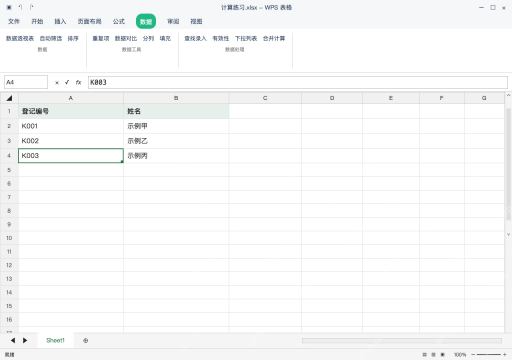Switch to the 视图 tab

click(196, 22)
